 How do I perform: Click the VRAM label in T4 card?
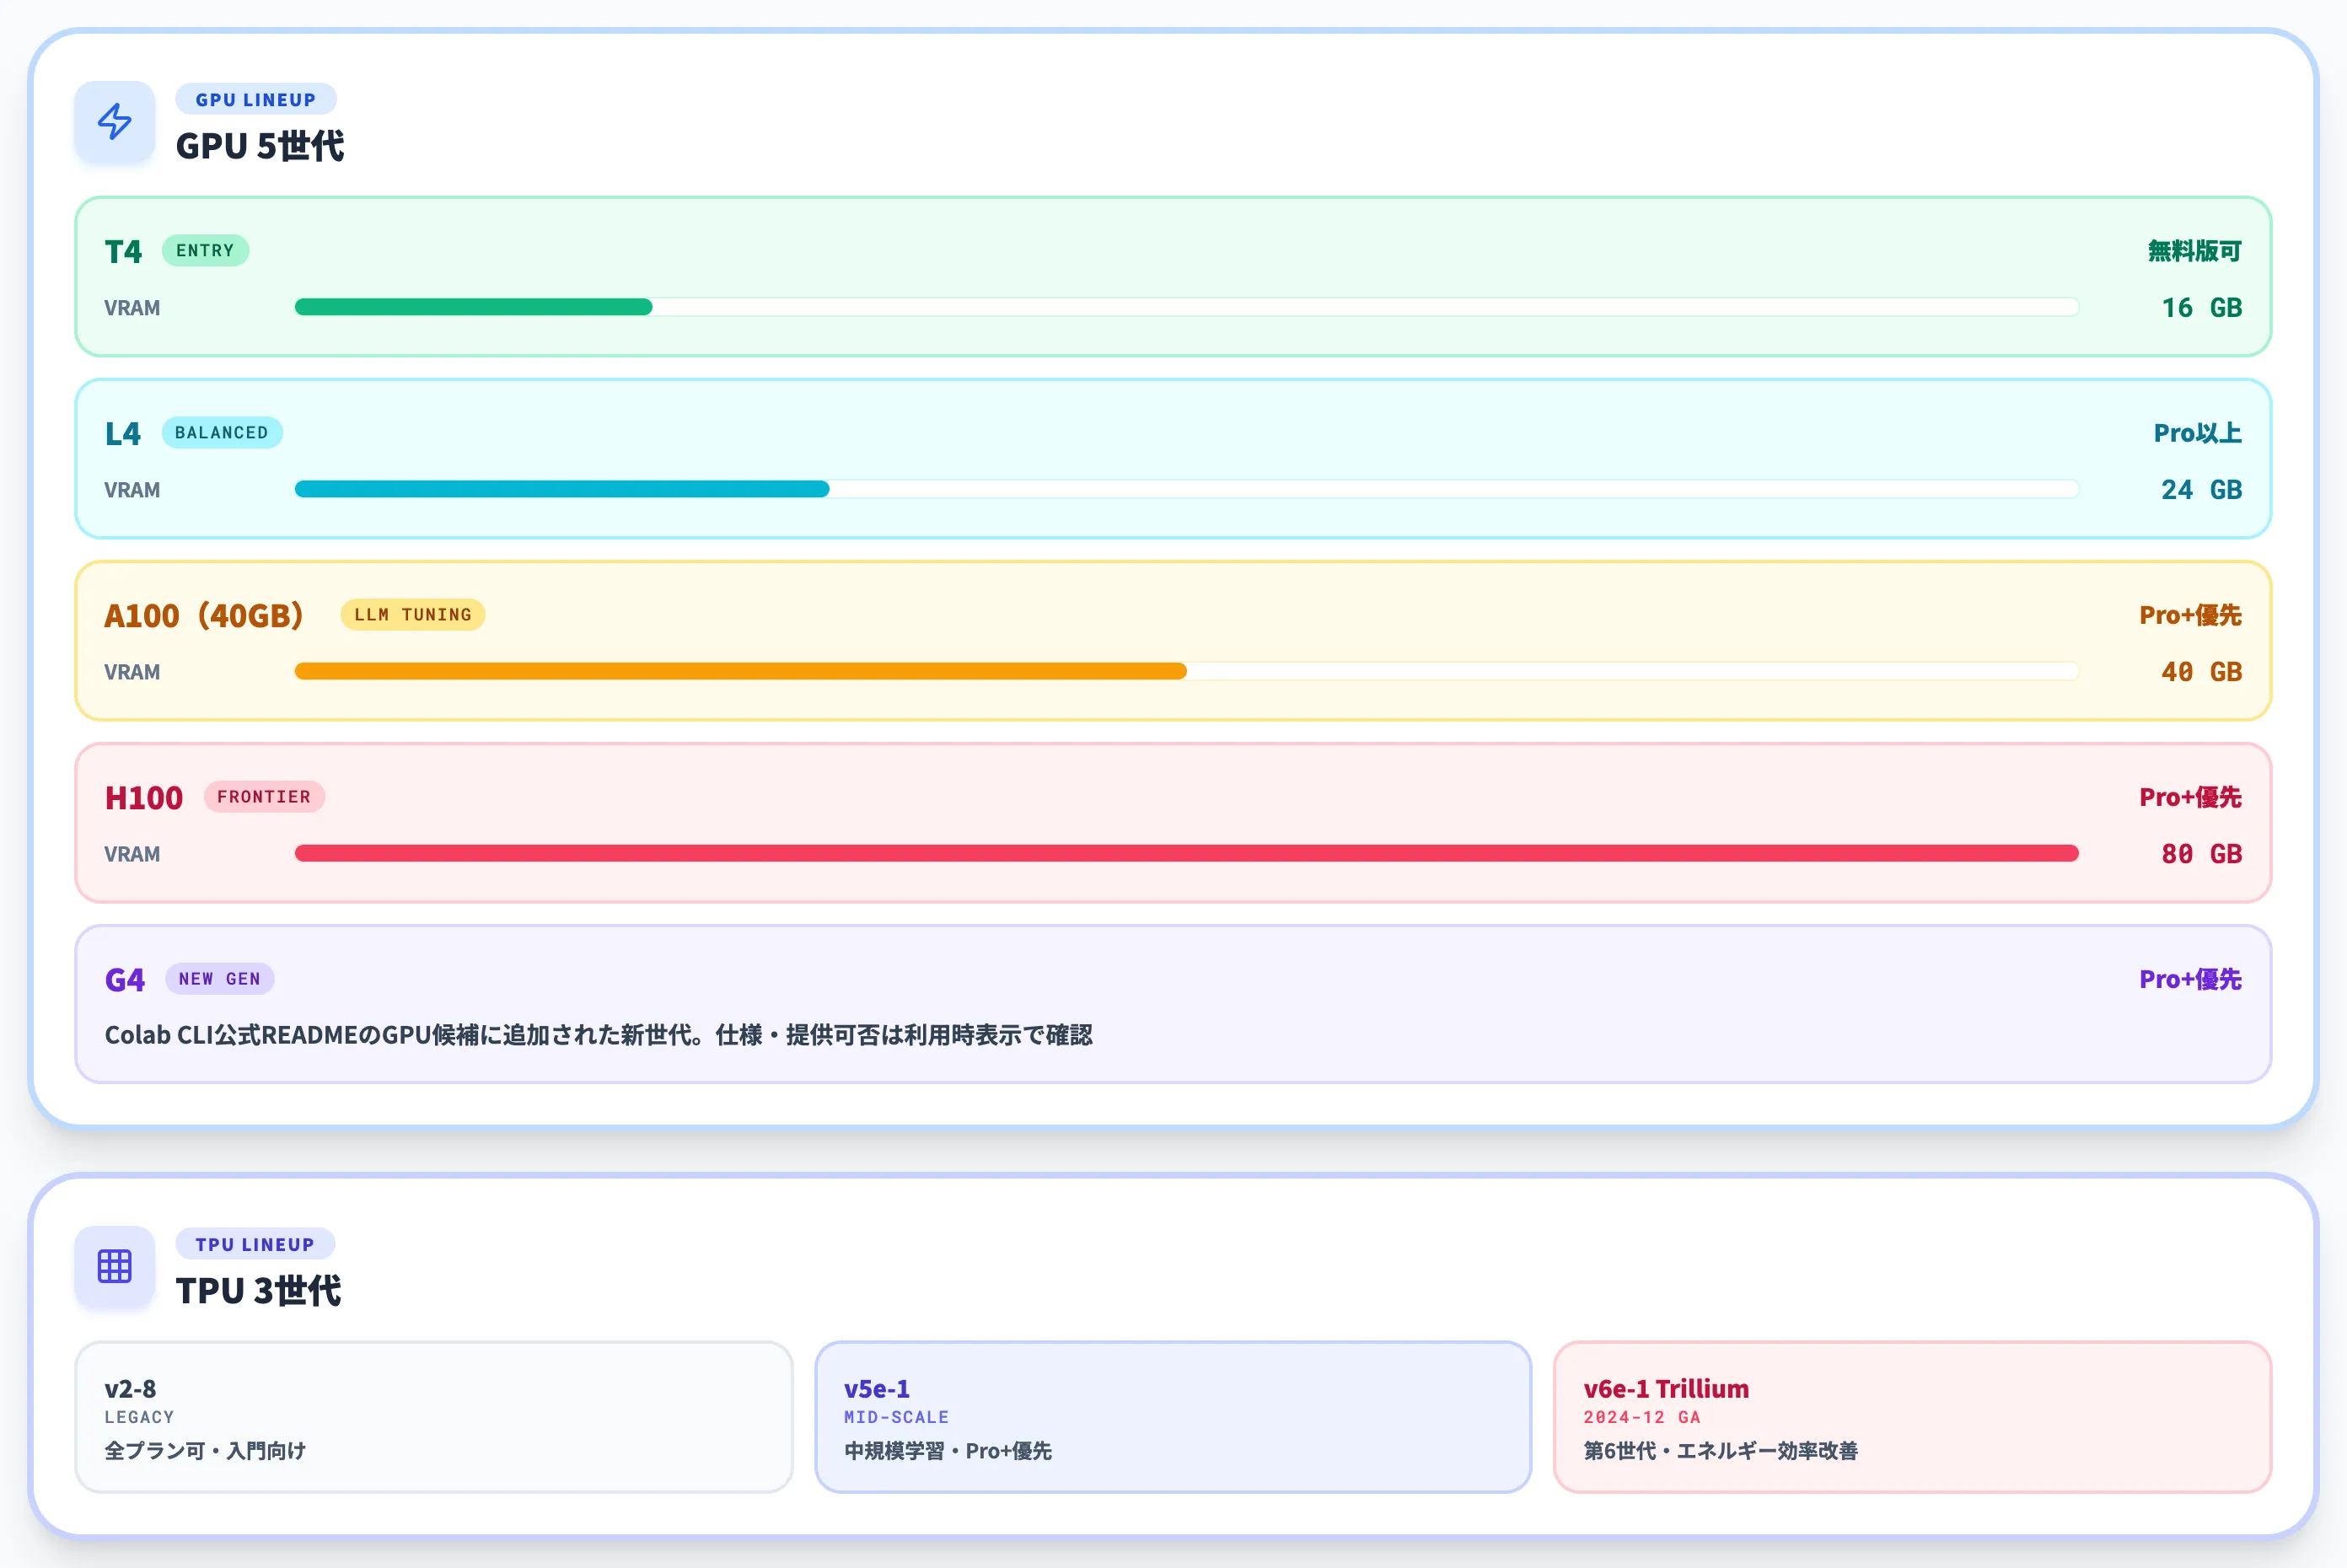coord(132,308)
